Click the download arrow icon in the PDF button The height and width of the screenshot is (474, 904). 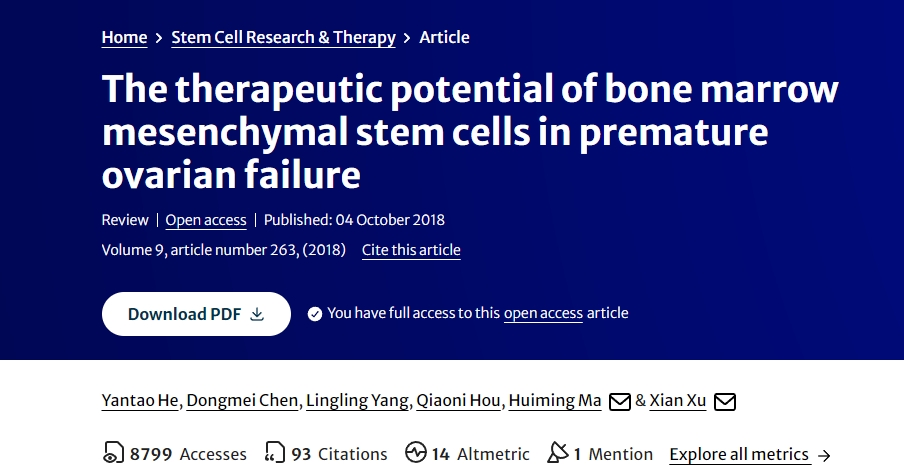[x=257, y=314]
